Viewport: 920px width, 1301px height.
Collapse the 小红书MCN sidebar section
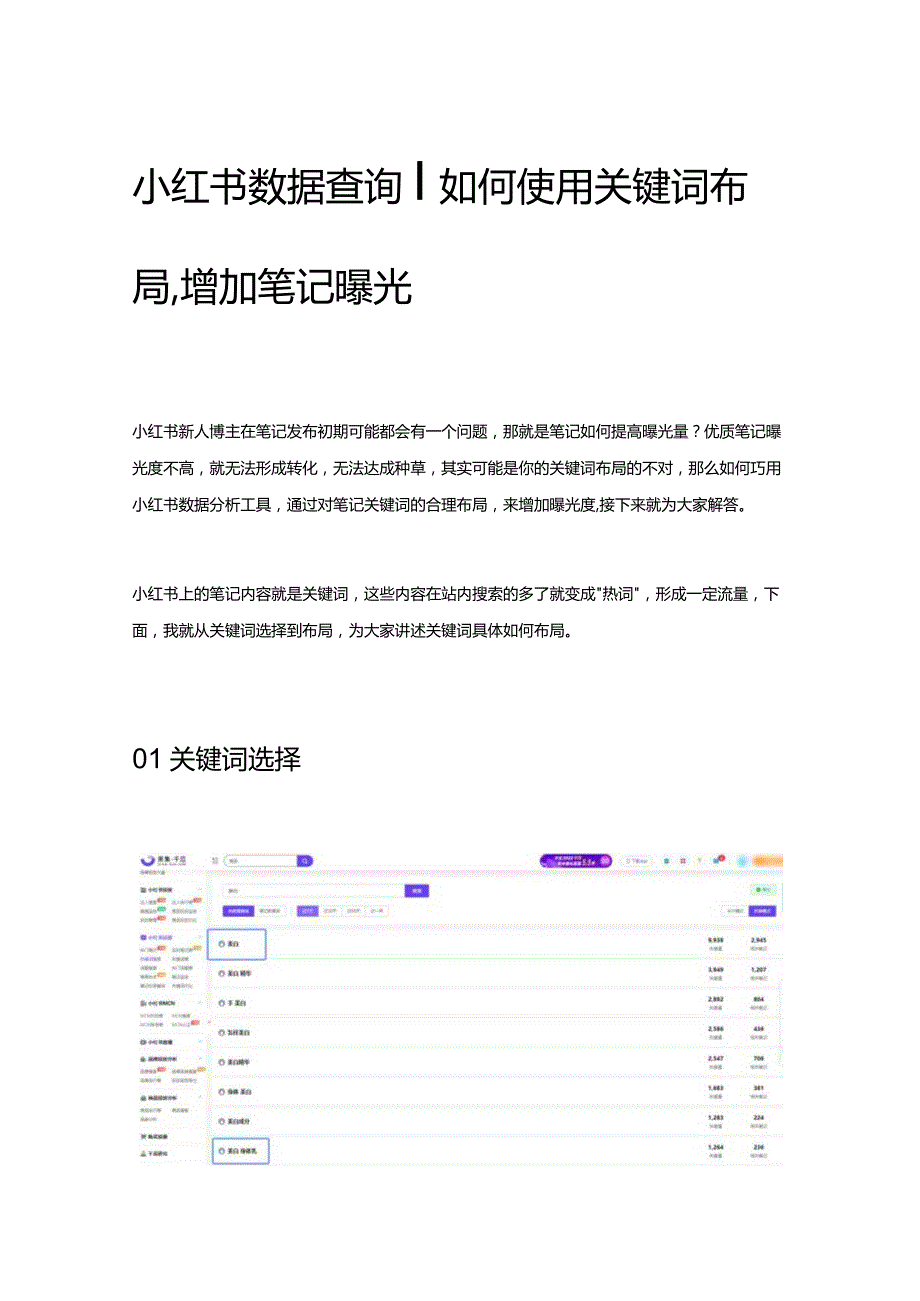200,1004
